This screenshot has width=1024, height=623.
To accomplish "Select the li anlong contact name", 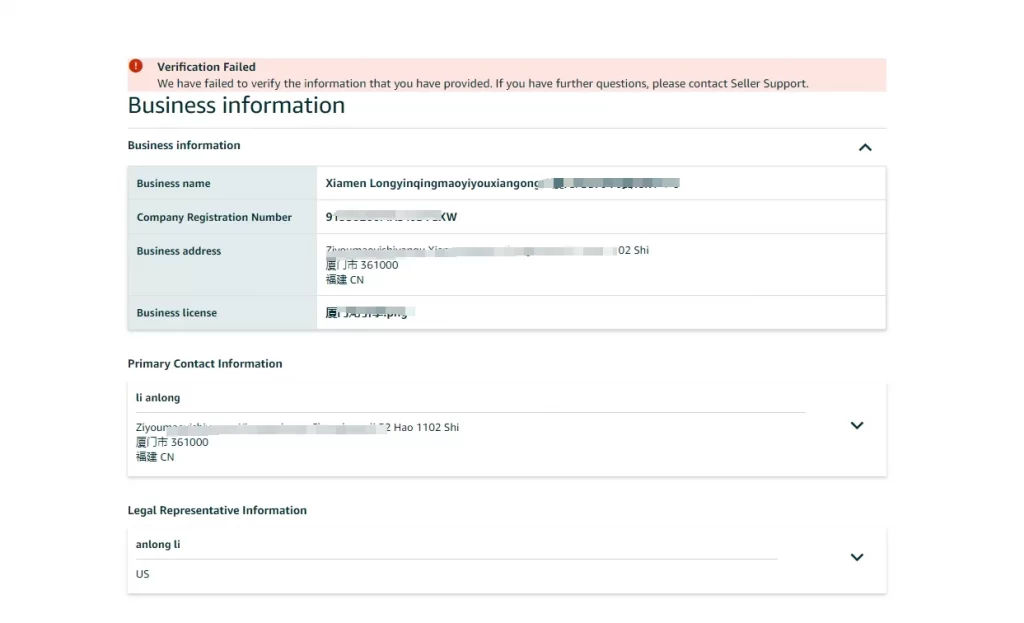I will [157, 397].
